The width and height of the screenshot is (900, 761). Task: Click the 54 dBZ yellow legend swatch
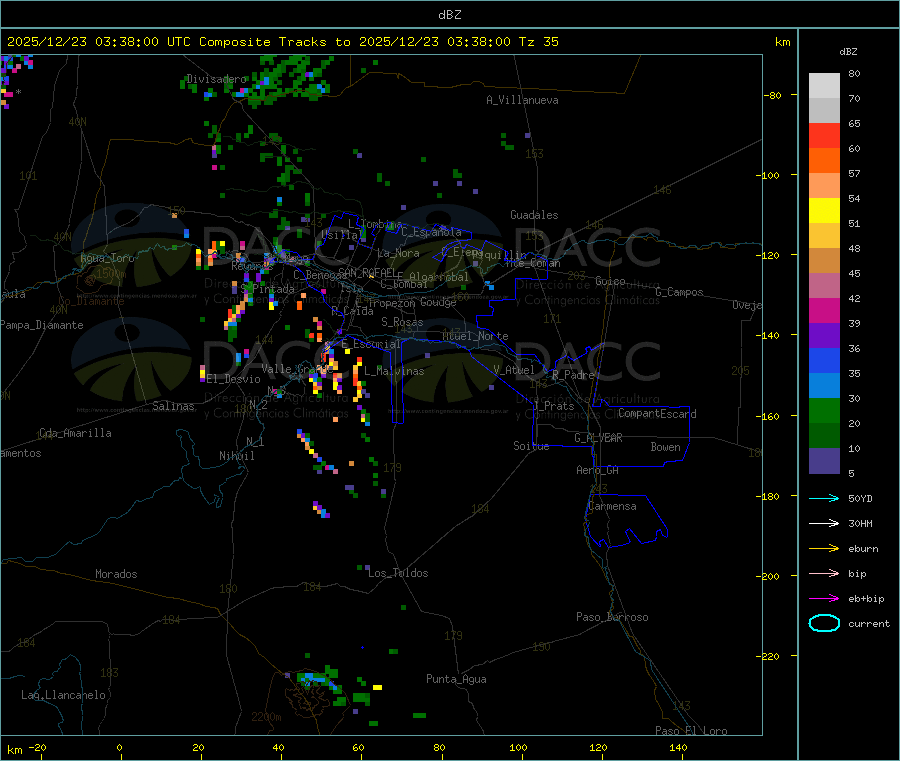[824, 211]
